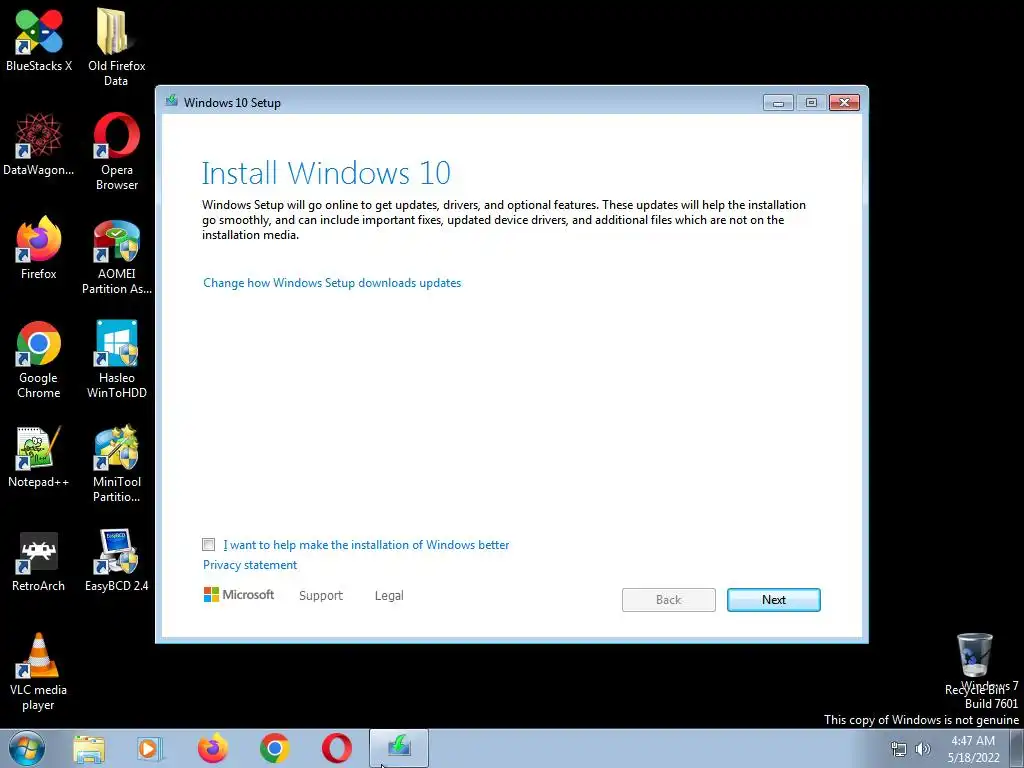Viewport: 1024px width, 768px height.
Task: Open the Windows Start menu orb
Action: [27, 748]
